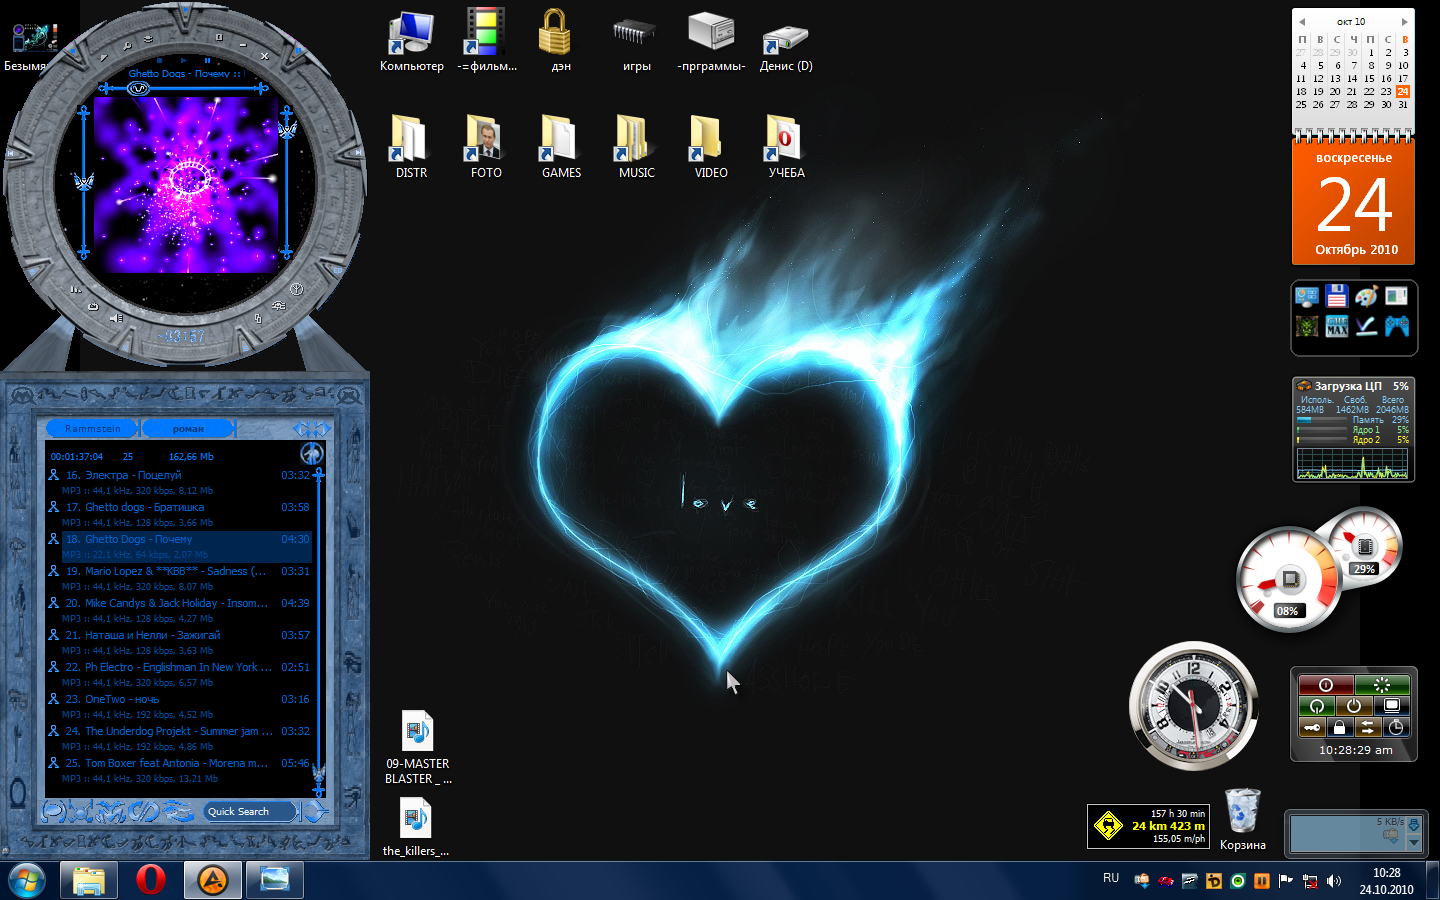Screen dimensions: 1440x900
Task: Go to previous month in calendar gadget
Action: pos(1301,21)
